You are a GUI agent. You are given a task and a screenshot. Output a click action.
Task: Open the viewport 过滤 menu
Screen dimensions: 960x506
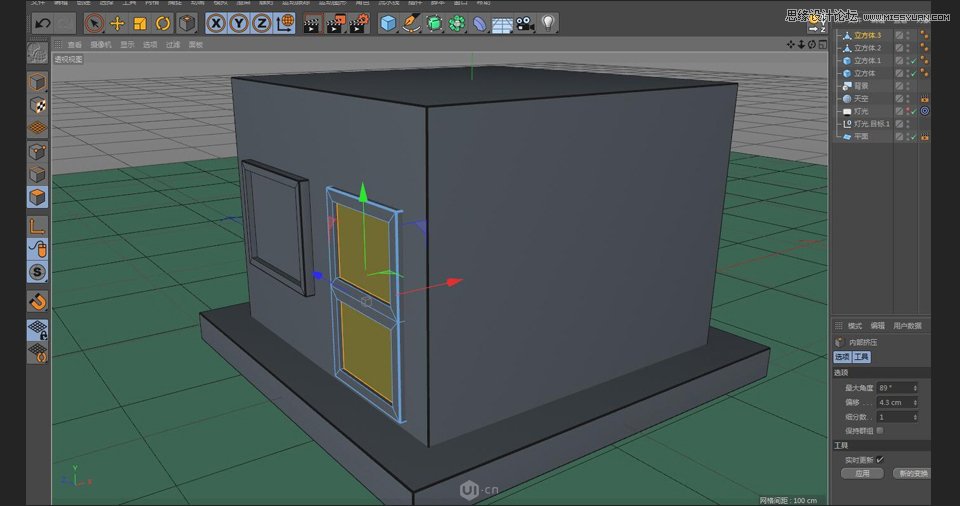click(173, 45)
